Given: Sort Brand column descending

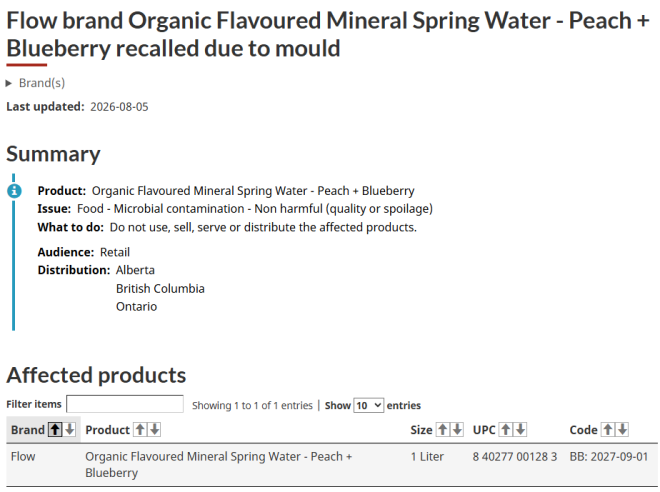Looking at the screenshot, I should pos(69,430).
